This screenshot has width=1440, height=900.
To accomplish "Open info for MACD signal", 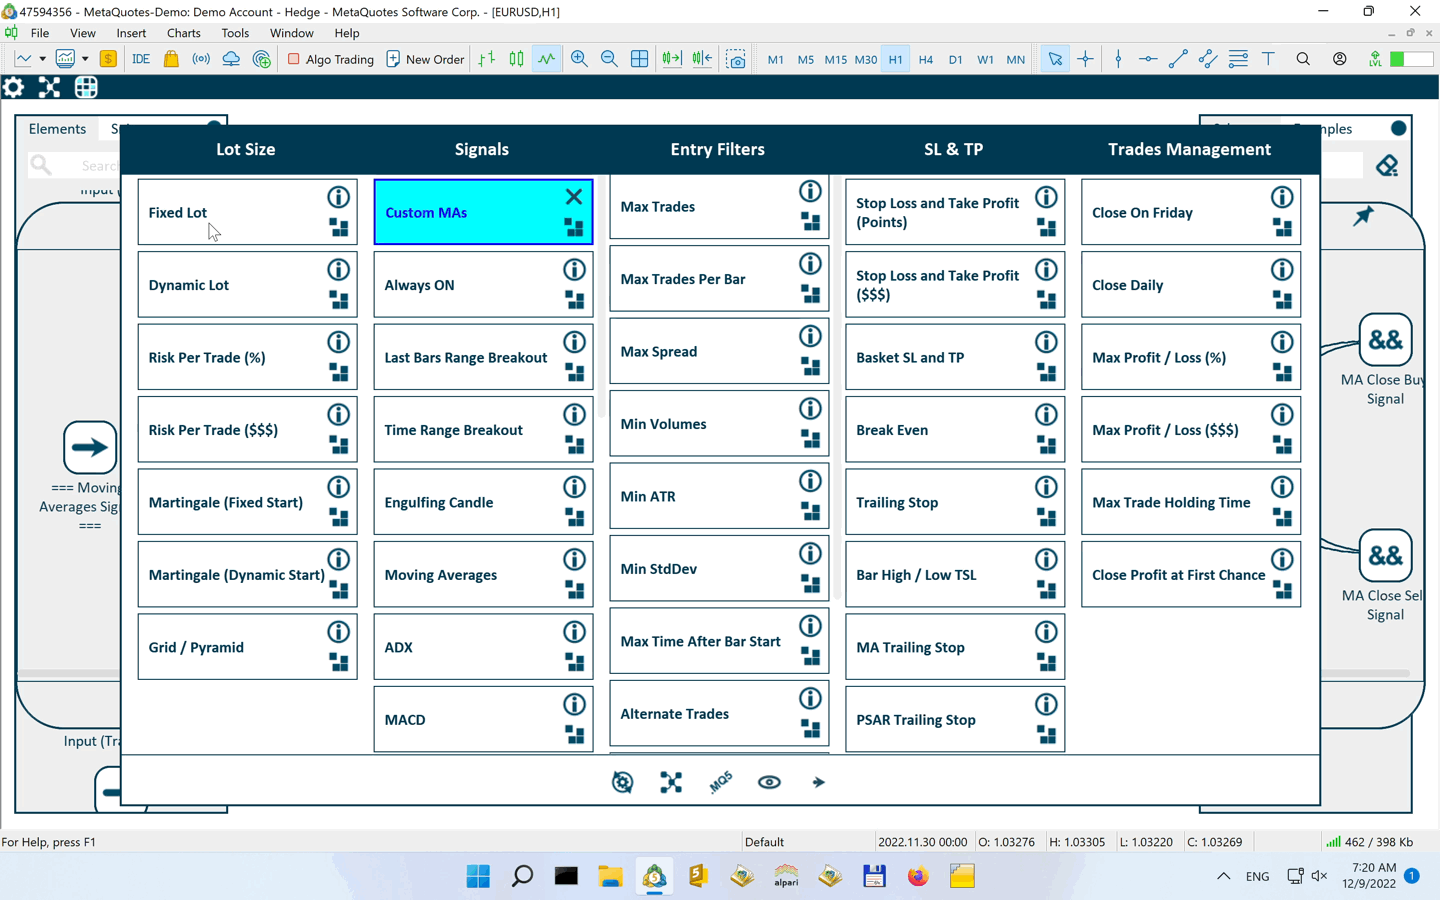I will click(x=574, y=704).
